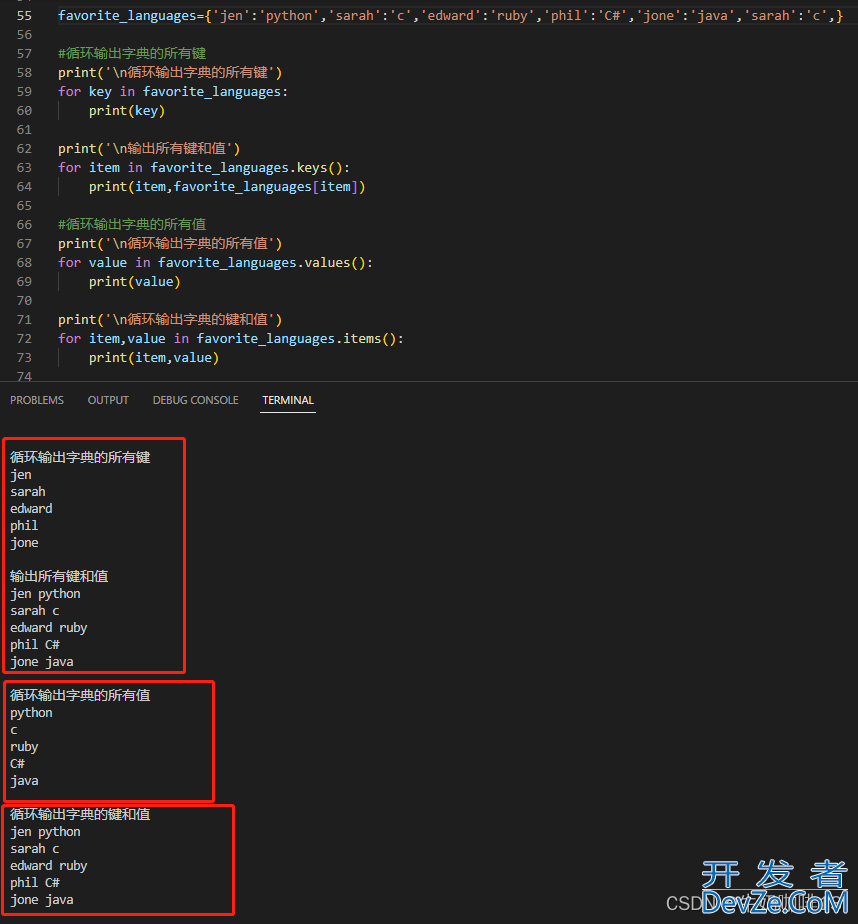
Task: Click code 'for key in favorite_languages:'
Action: pos(173,91)
